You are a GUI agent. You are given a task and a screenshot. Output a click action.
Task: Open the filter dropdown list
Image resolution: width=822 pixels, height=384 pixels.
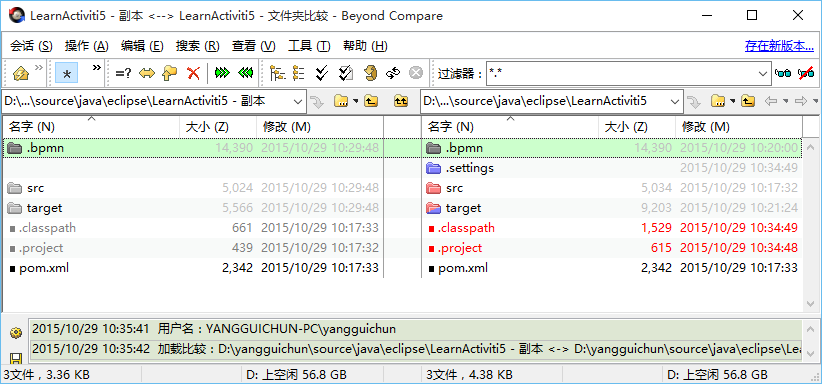tap(763, 74)
